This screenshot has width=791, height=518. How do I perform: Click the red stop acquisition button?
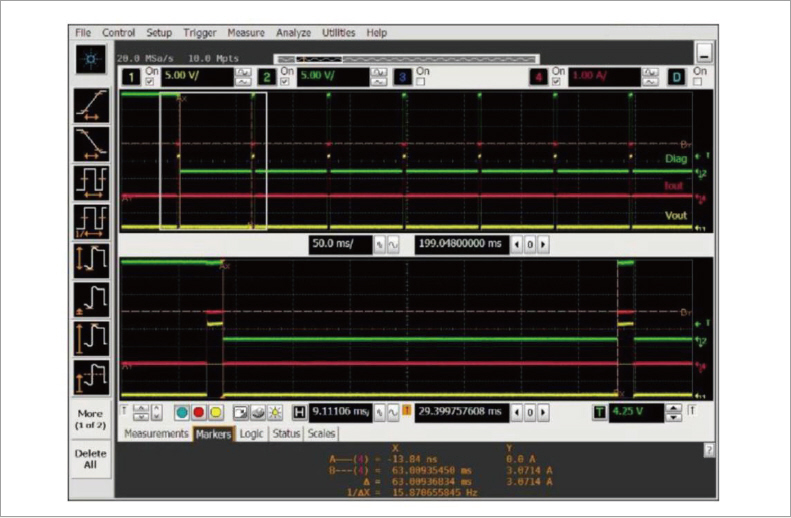(x=198, y=412)
